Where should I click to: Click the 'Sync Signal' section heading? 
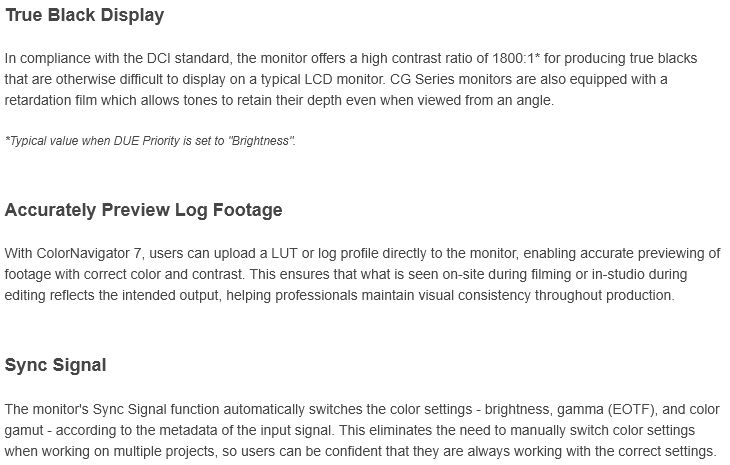click(x=55, y=365)
